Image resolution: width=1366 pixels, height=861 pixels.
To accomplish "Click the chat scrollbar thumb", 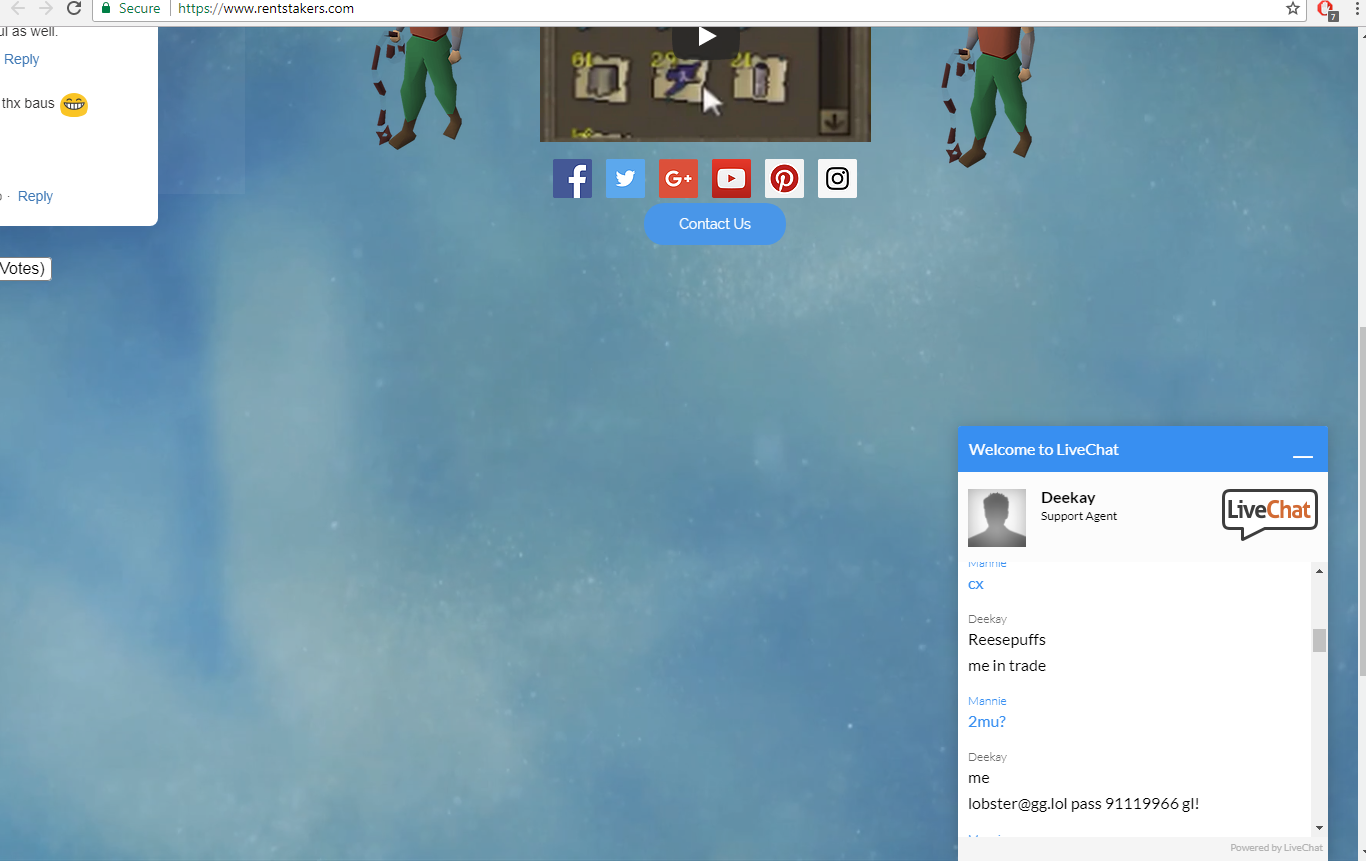I will (1319, 640).
